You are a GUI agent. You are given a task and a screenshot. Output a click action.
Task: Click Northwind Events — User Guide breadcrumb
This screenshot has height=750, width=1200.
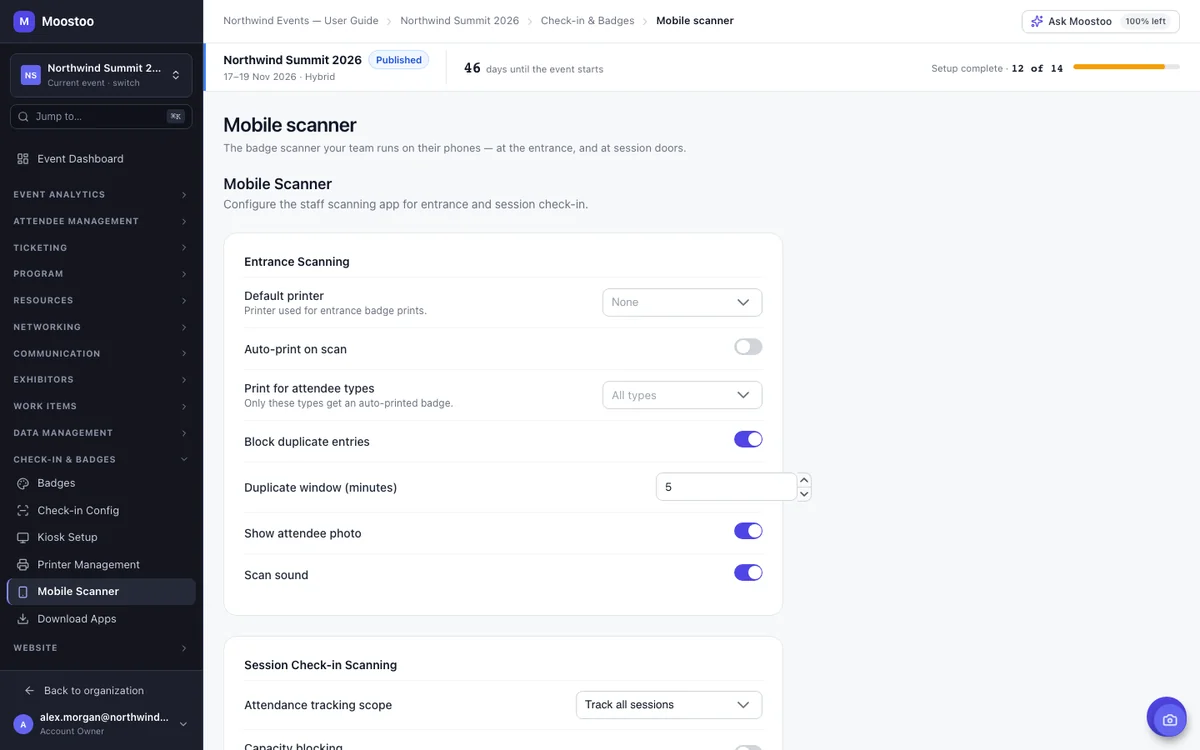pyautogui.click(x=301, y=21)
